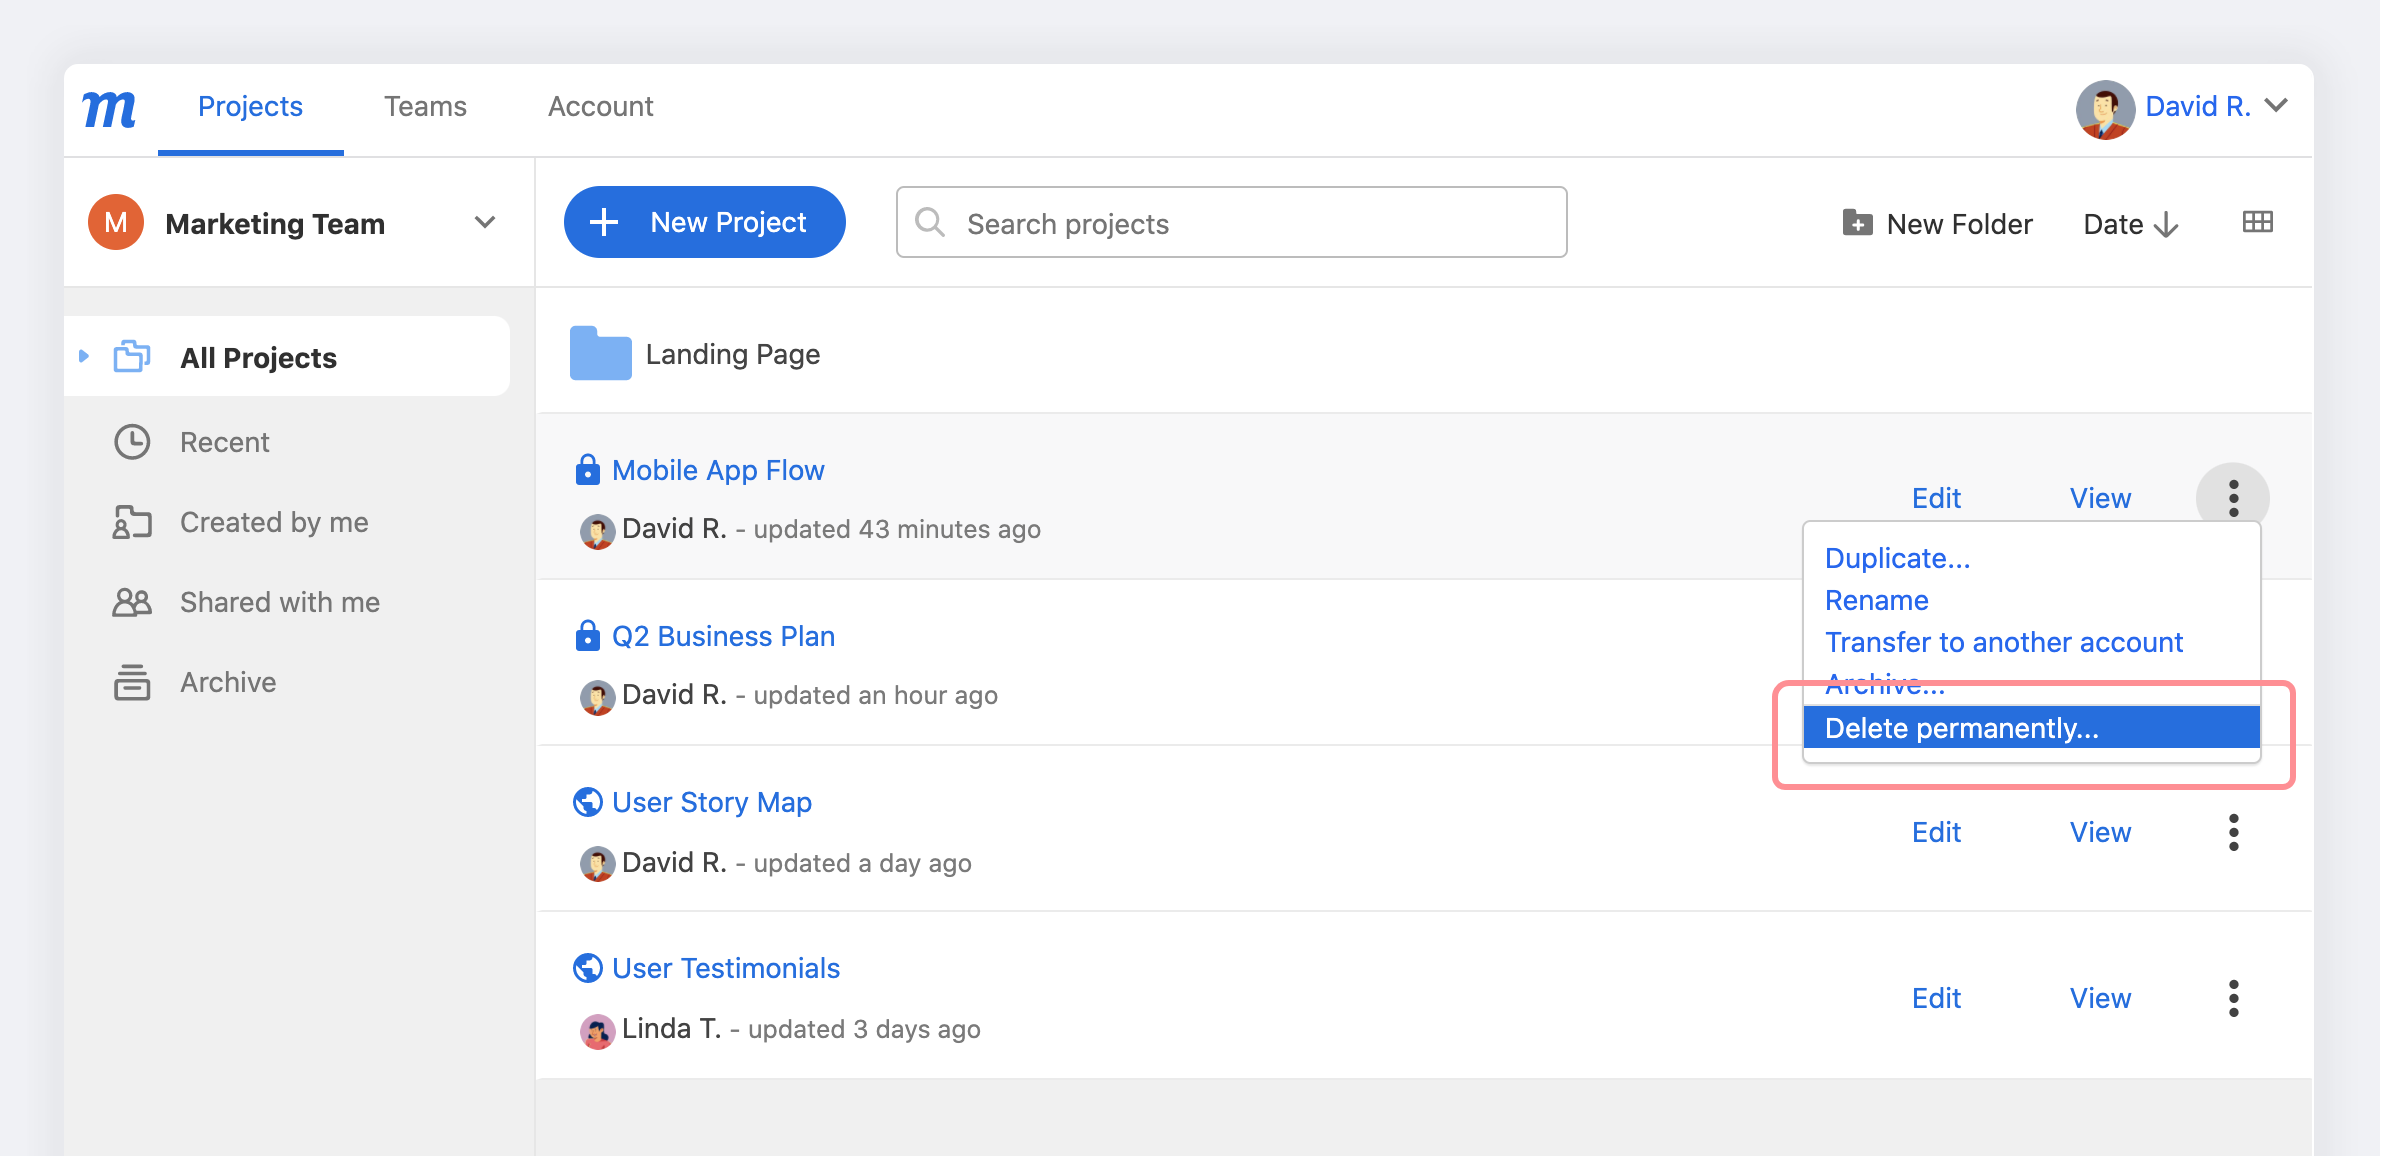Open David R. account dropdown
This screenshot has width=2382, height=1156.
coord(2277,106)
